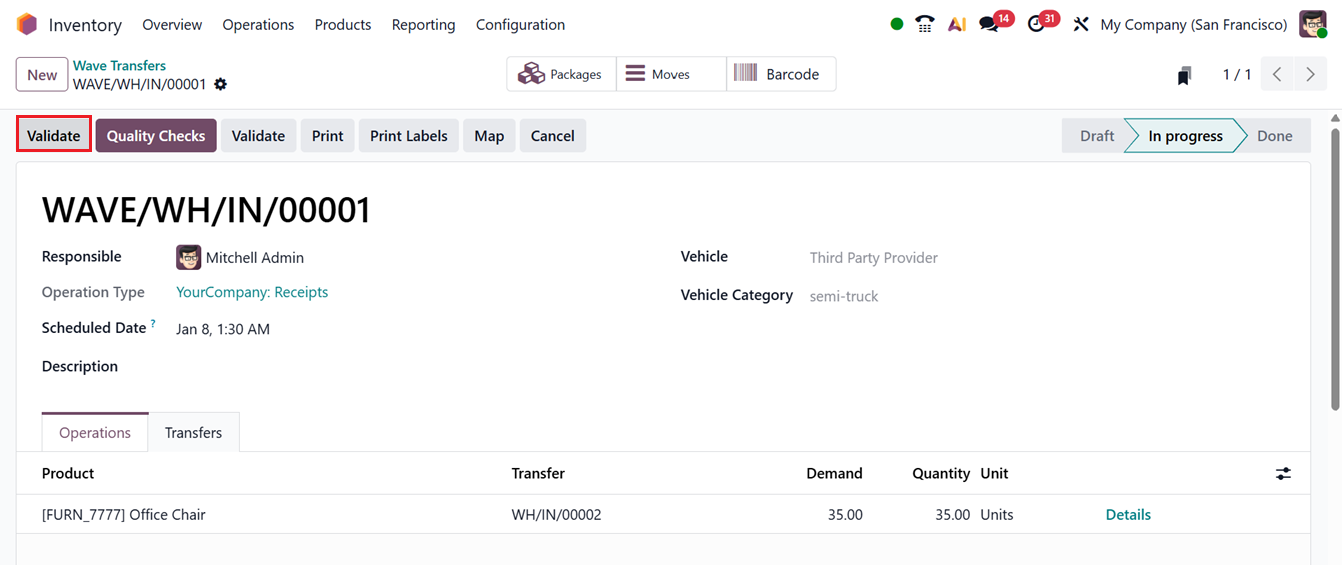
Task: Open the Details link for Office Chair
Action: pos(1128,515)
